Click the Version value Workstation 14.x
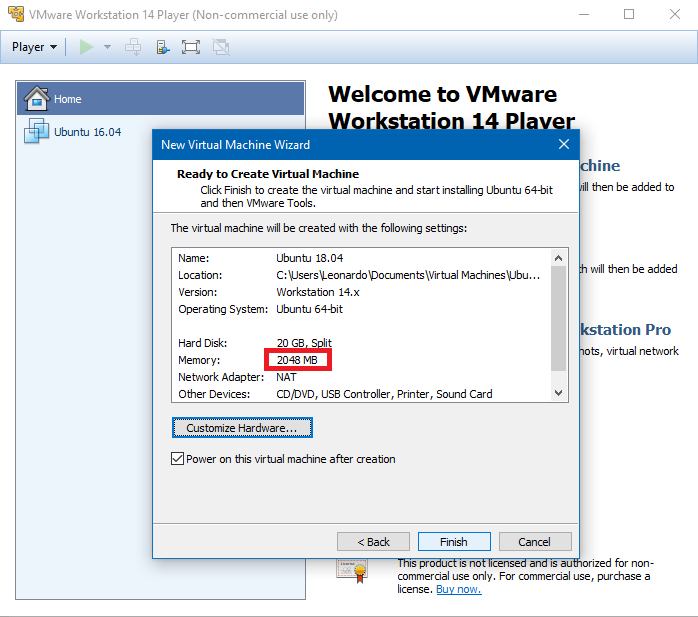The width and height of the screenshot is (698, 617). pyautogui.click(x=318, y=292)
